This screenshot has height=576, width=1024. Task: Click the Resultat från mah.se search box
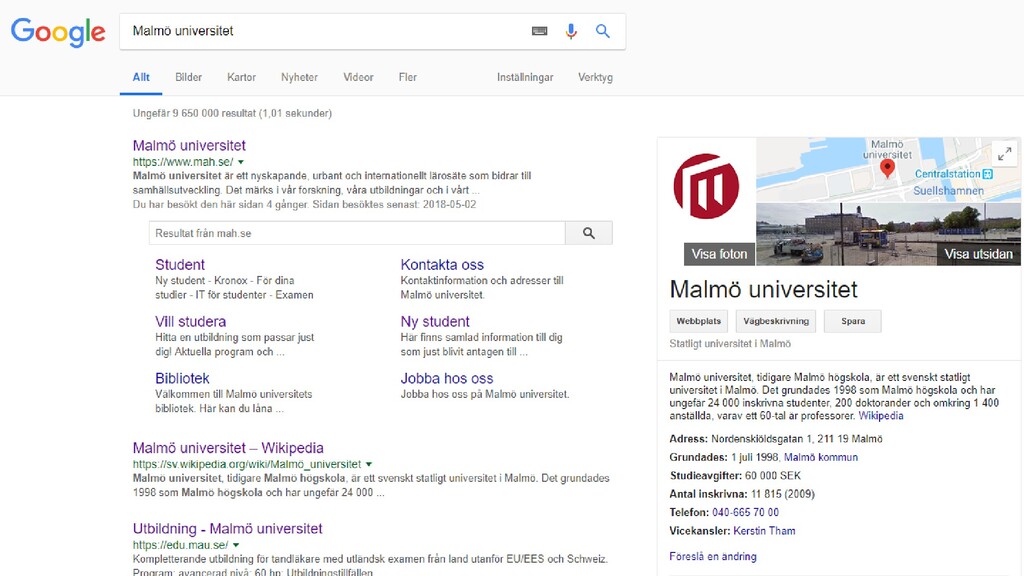coord(357,233)
